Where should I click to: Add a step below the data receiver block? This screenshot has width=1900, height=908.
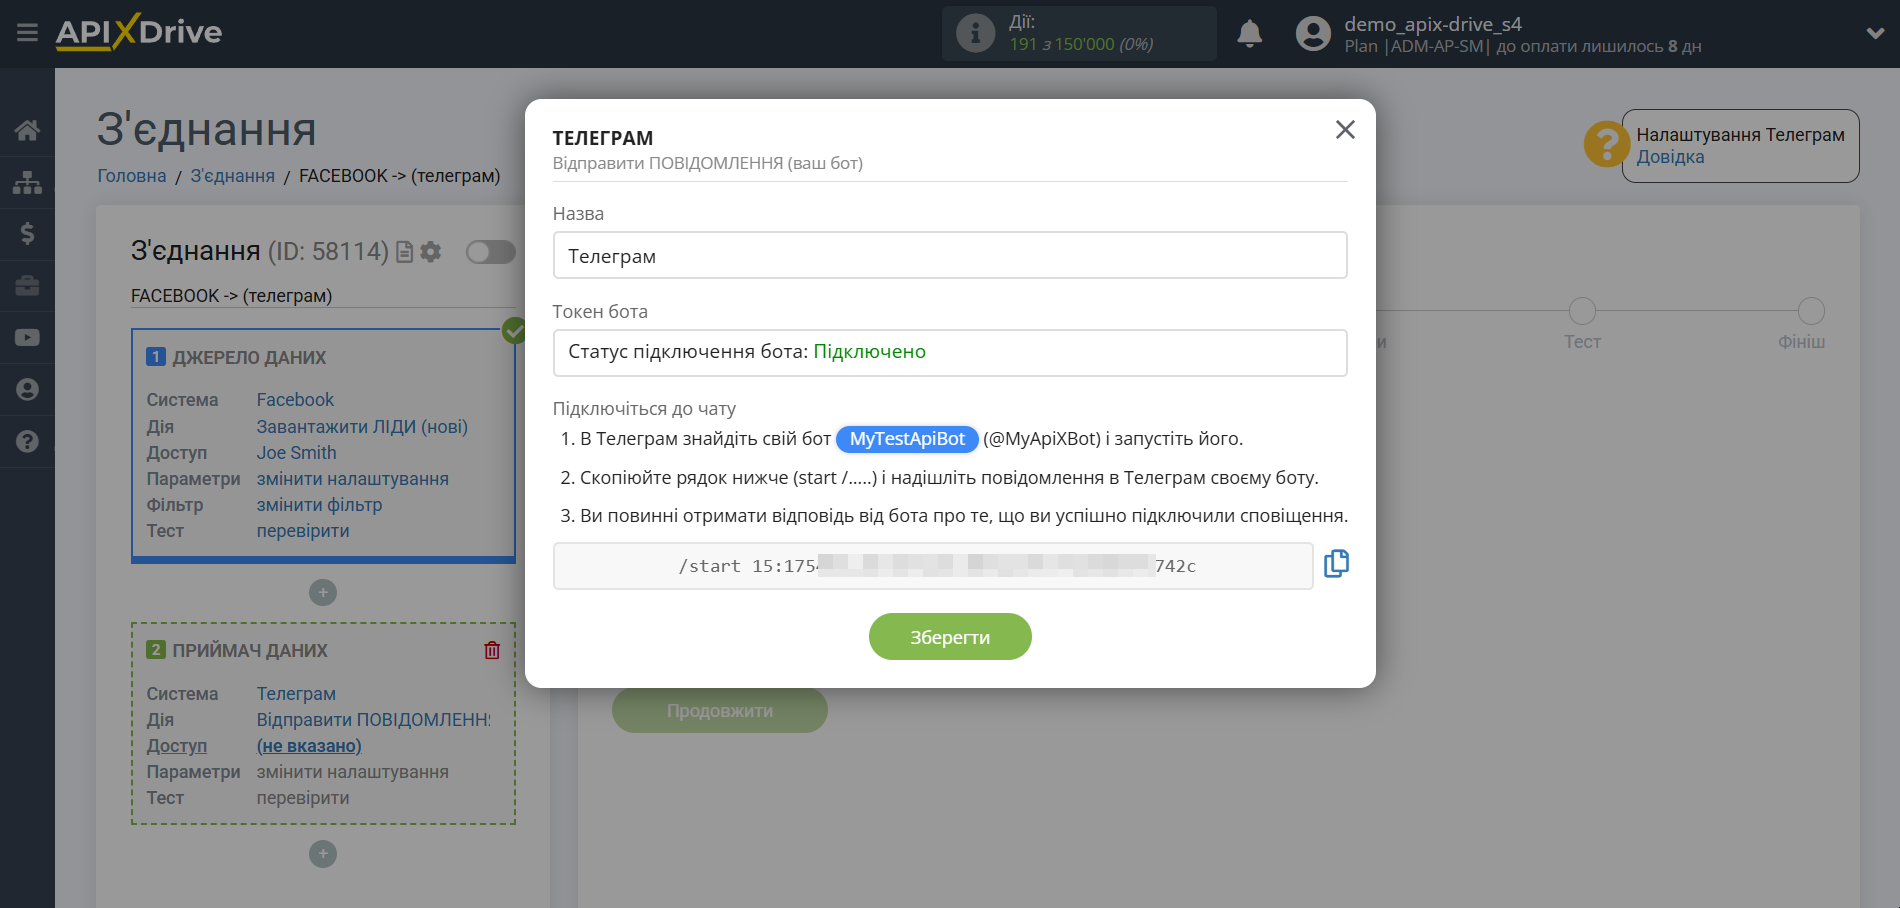point(323,854)
